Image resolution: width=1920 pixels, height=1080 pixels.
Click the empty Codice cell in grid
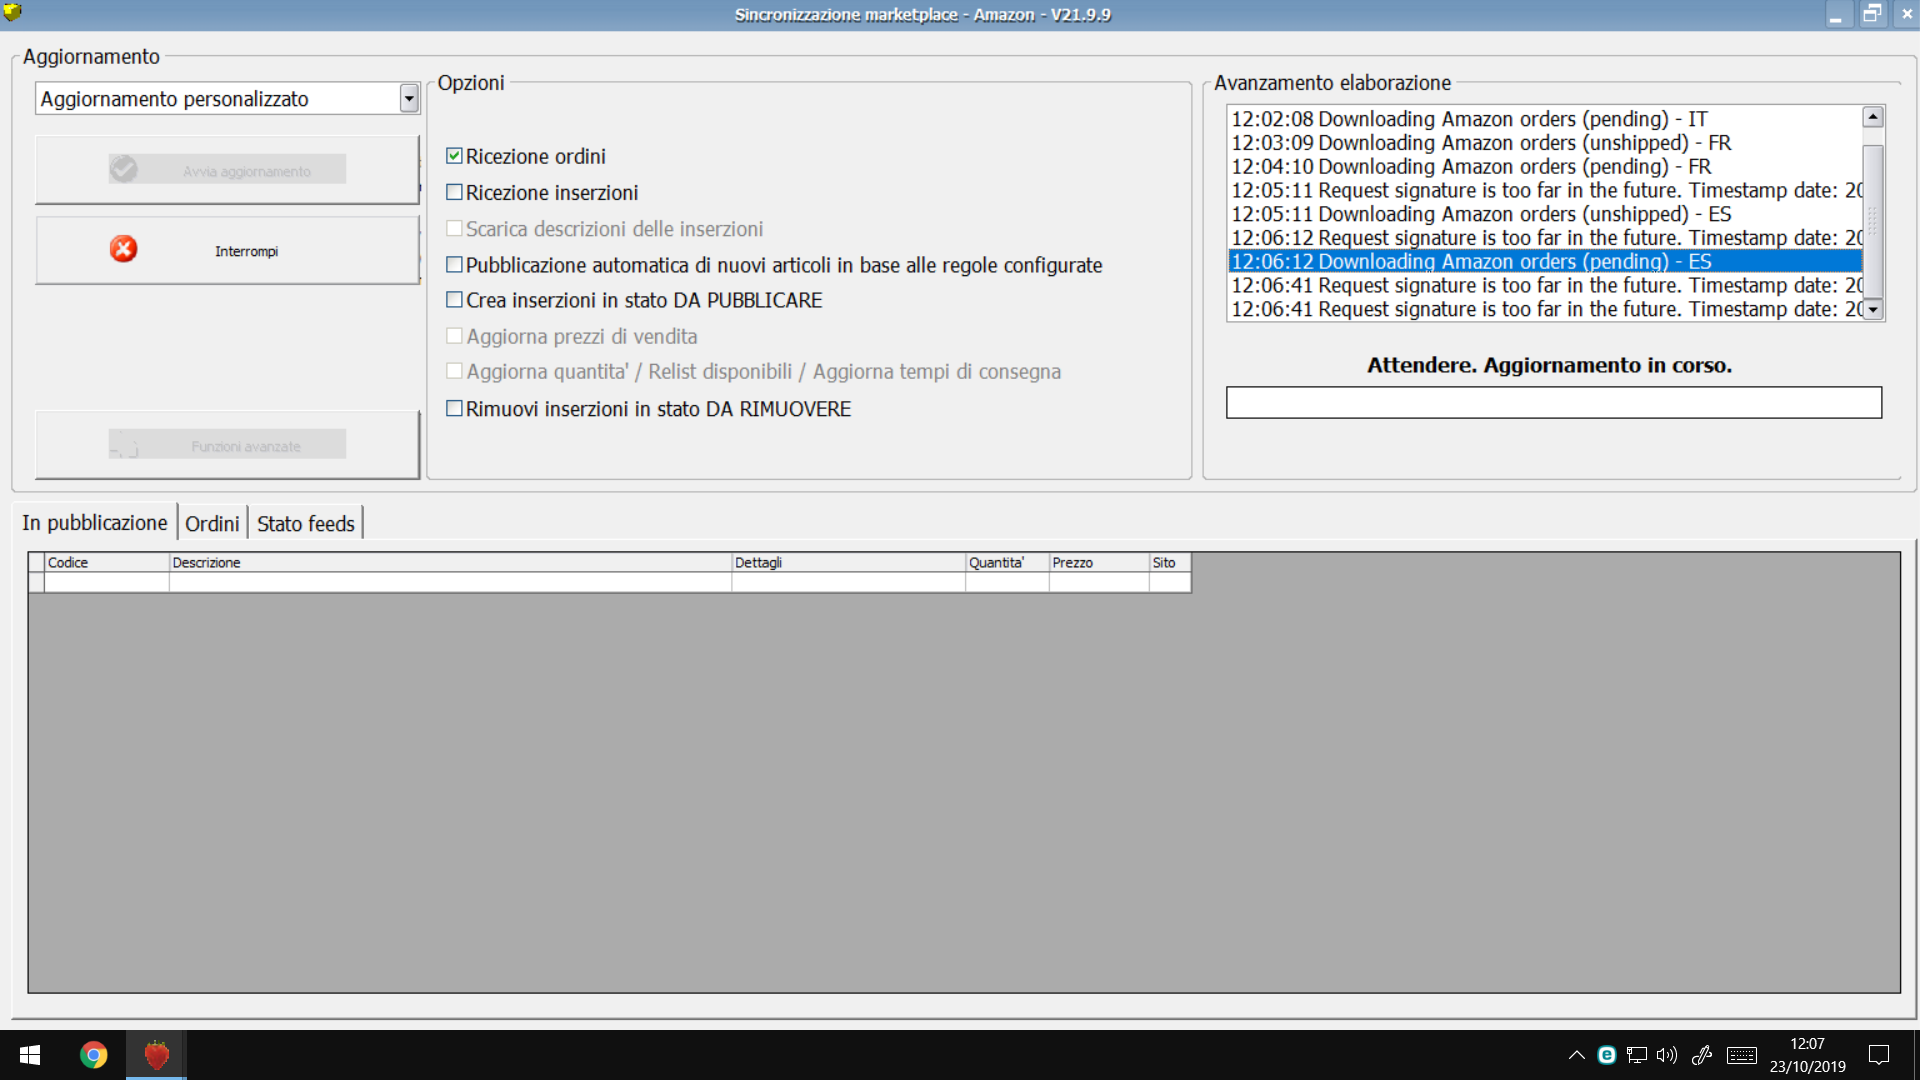pos(107,582)
